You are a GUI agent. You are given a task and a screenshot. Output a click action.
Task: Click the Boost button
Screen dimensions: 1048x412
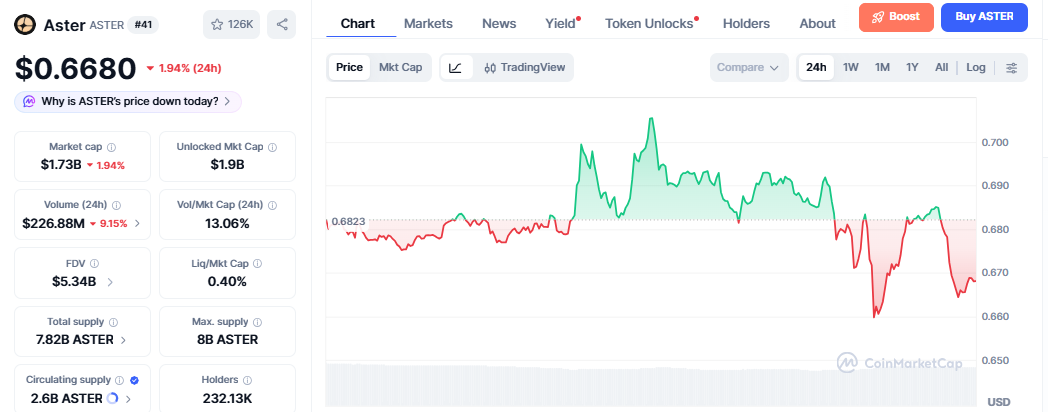click(896, 17)
